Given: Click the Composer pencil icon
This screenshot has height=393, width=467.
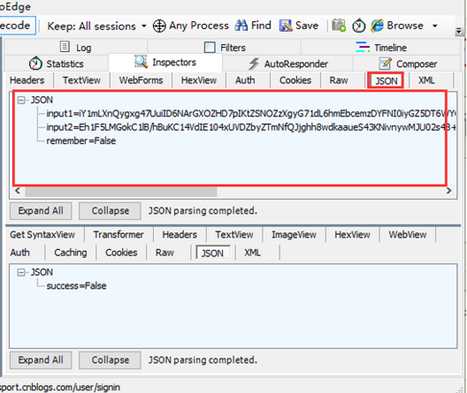Looking at the screenshot, I should coord(385,63).
